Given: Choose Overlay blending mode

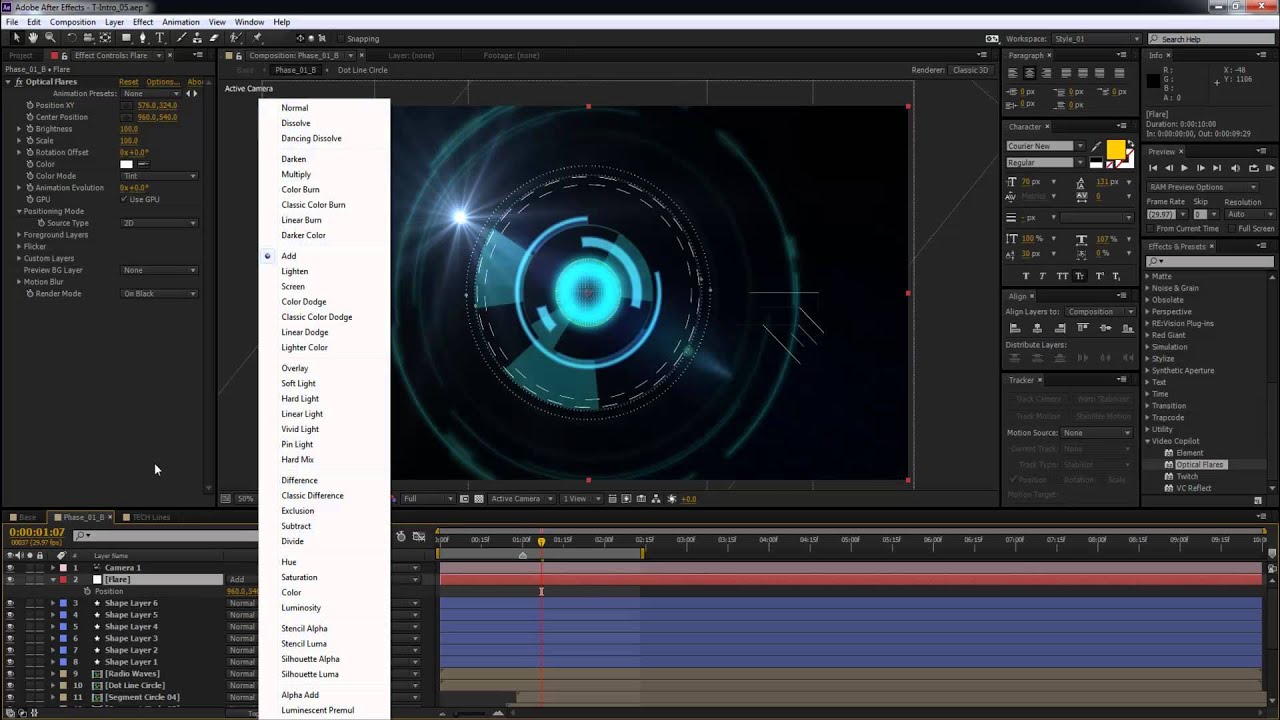Looking at the screenshot, I should (x=295, y=368).
